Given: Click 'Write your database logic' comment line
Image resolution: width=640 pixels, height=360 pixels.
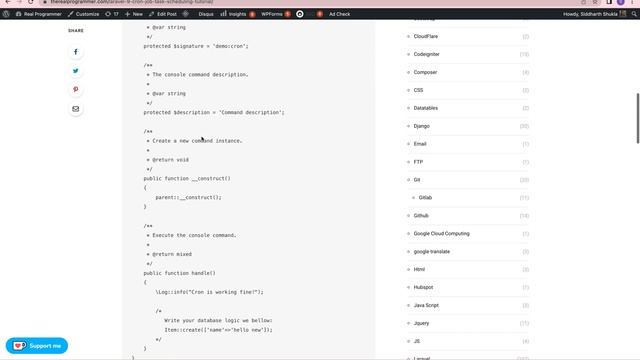Looking at the screenshot, I should coord(218,320).
